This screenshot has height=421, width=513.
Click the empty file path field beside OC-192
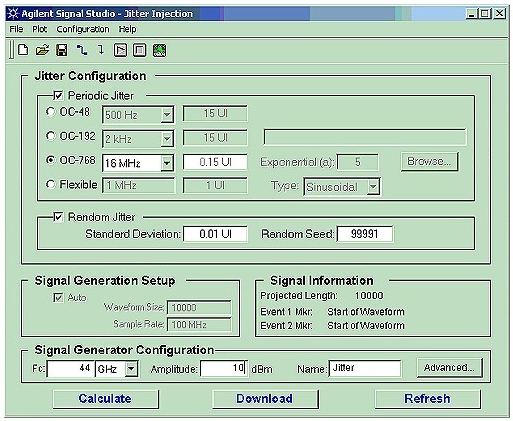click(365, 137)
